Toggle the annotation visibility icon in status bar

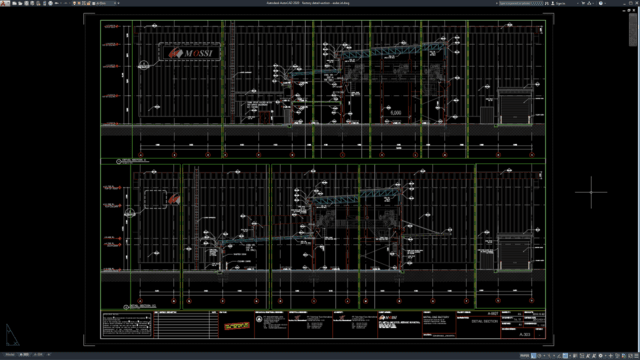coord(588,356)
